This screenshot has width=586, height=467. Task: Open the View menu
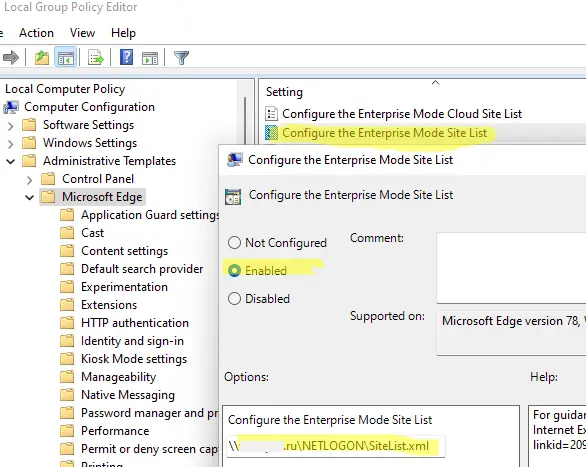(x=82, y=33)
